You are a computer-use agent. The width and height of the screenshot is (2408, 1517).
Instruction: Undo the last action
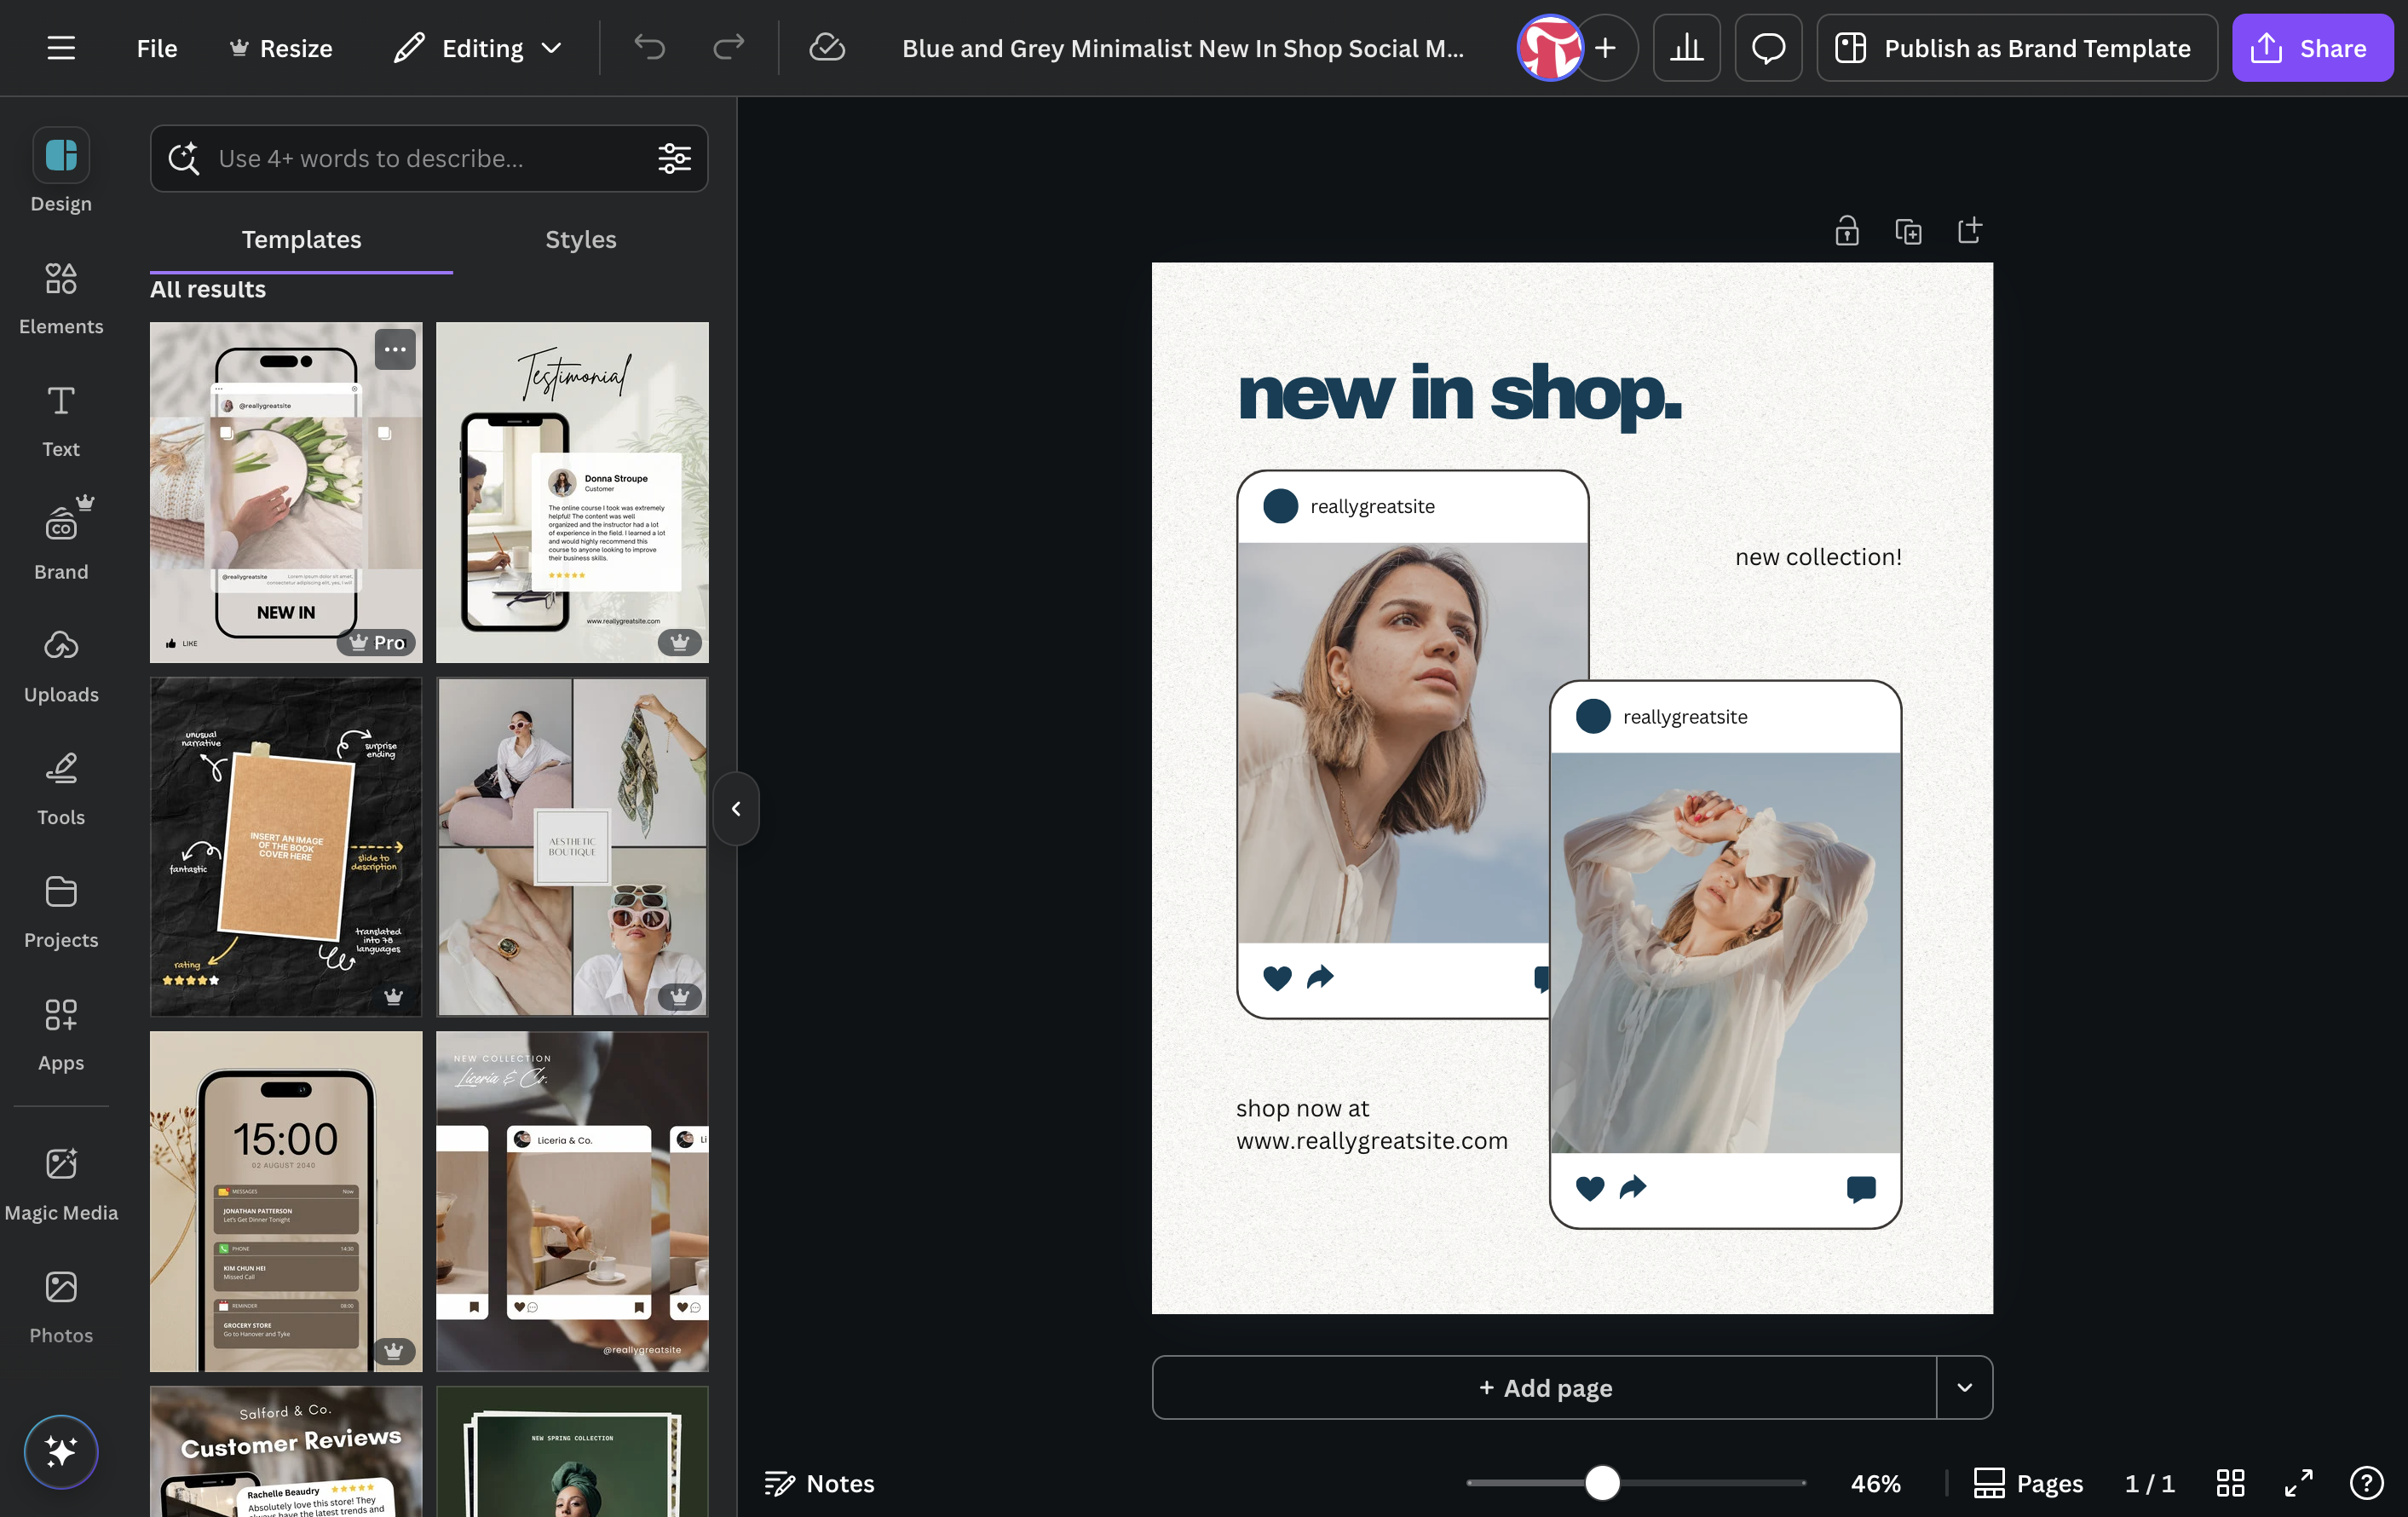tap(649, 48)
